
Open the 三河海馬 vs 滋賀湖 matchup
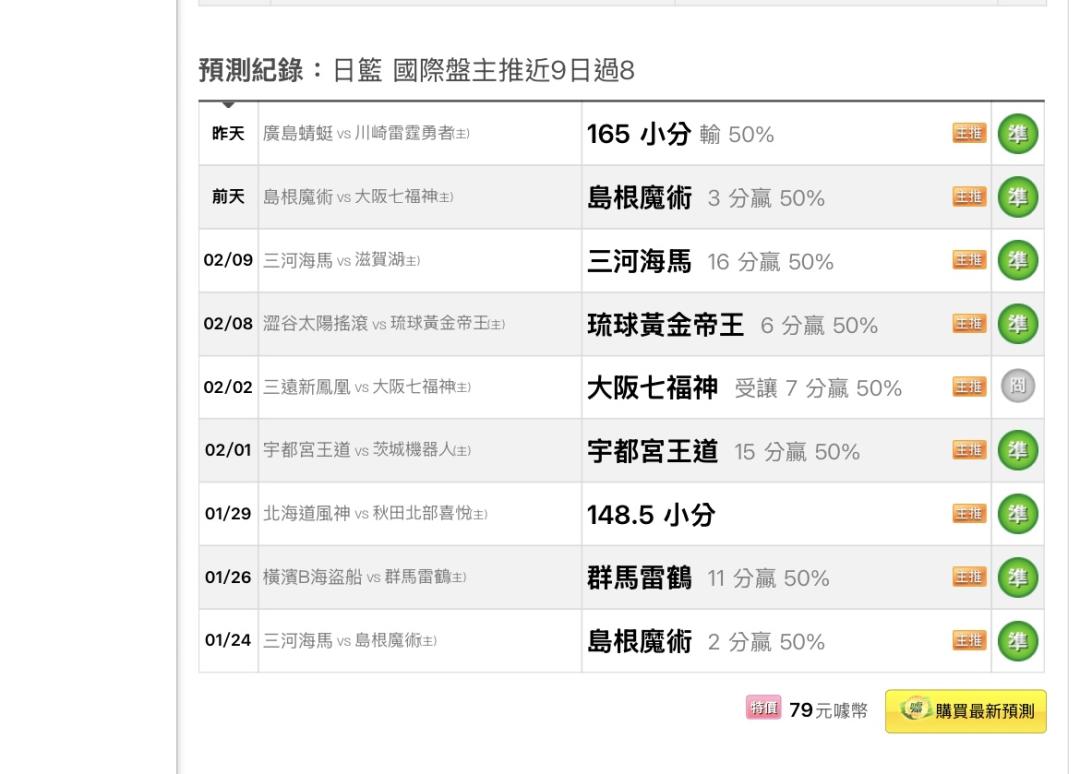[342, 260]
